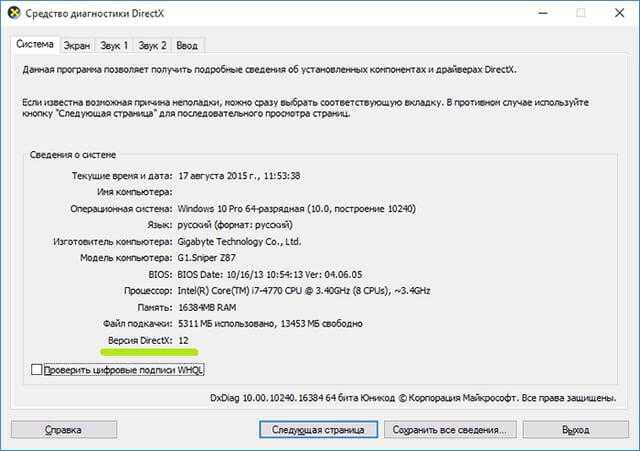Select the G1.Sniper Z87 model value
640x451 pixels.
[x=207, y=258]
